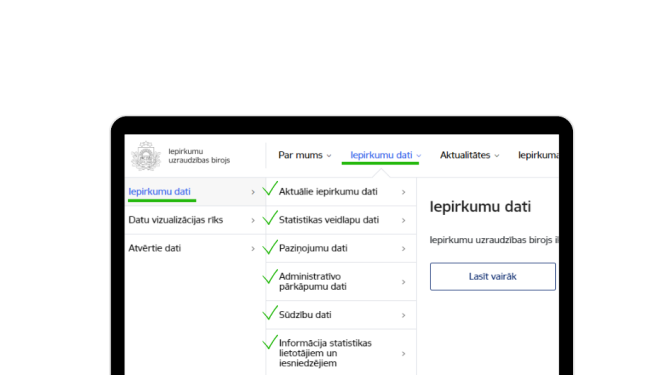Expand chevron next to Aktualitātes
This screenshot has width=665, height=375.
tap(497, 156)
